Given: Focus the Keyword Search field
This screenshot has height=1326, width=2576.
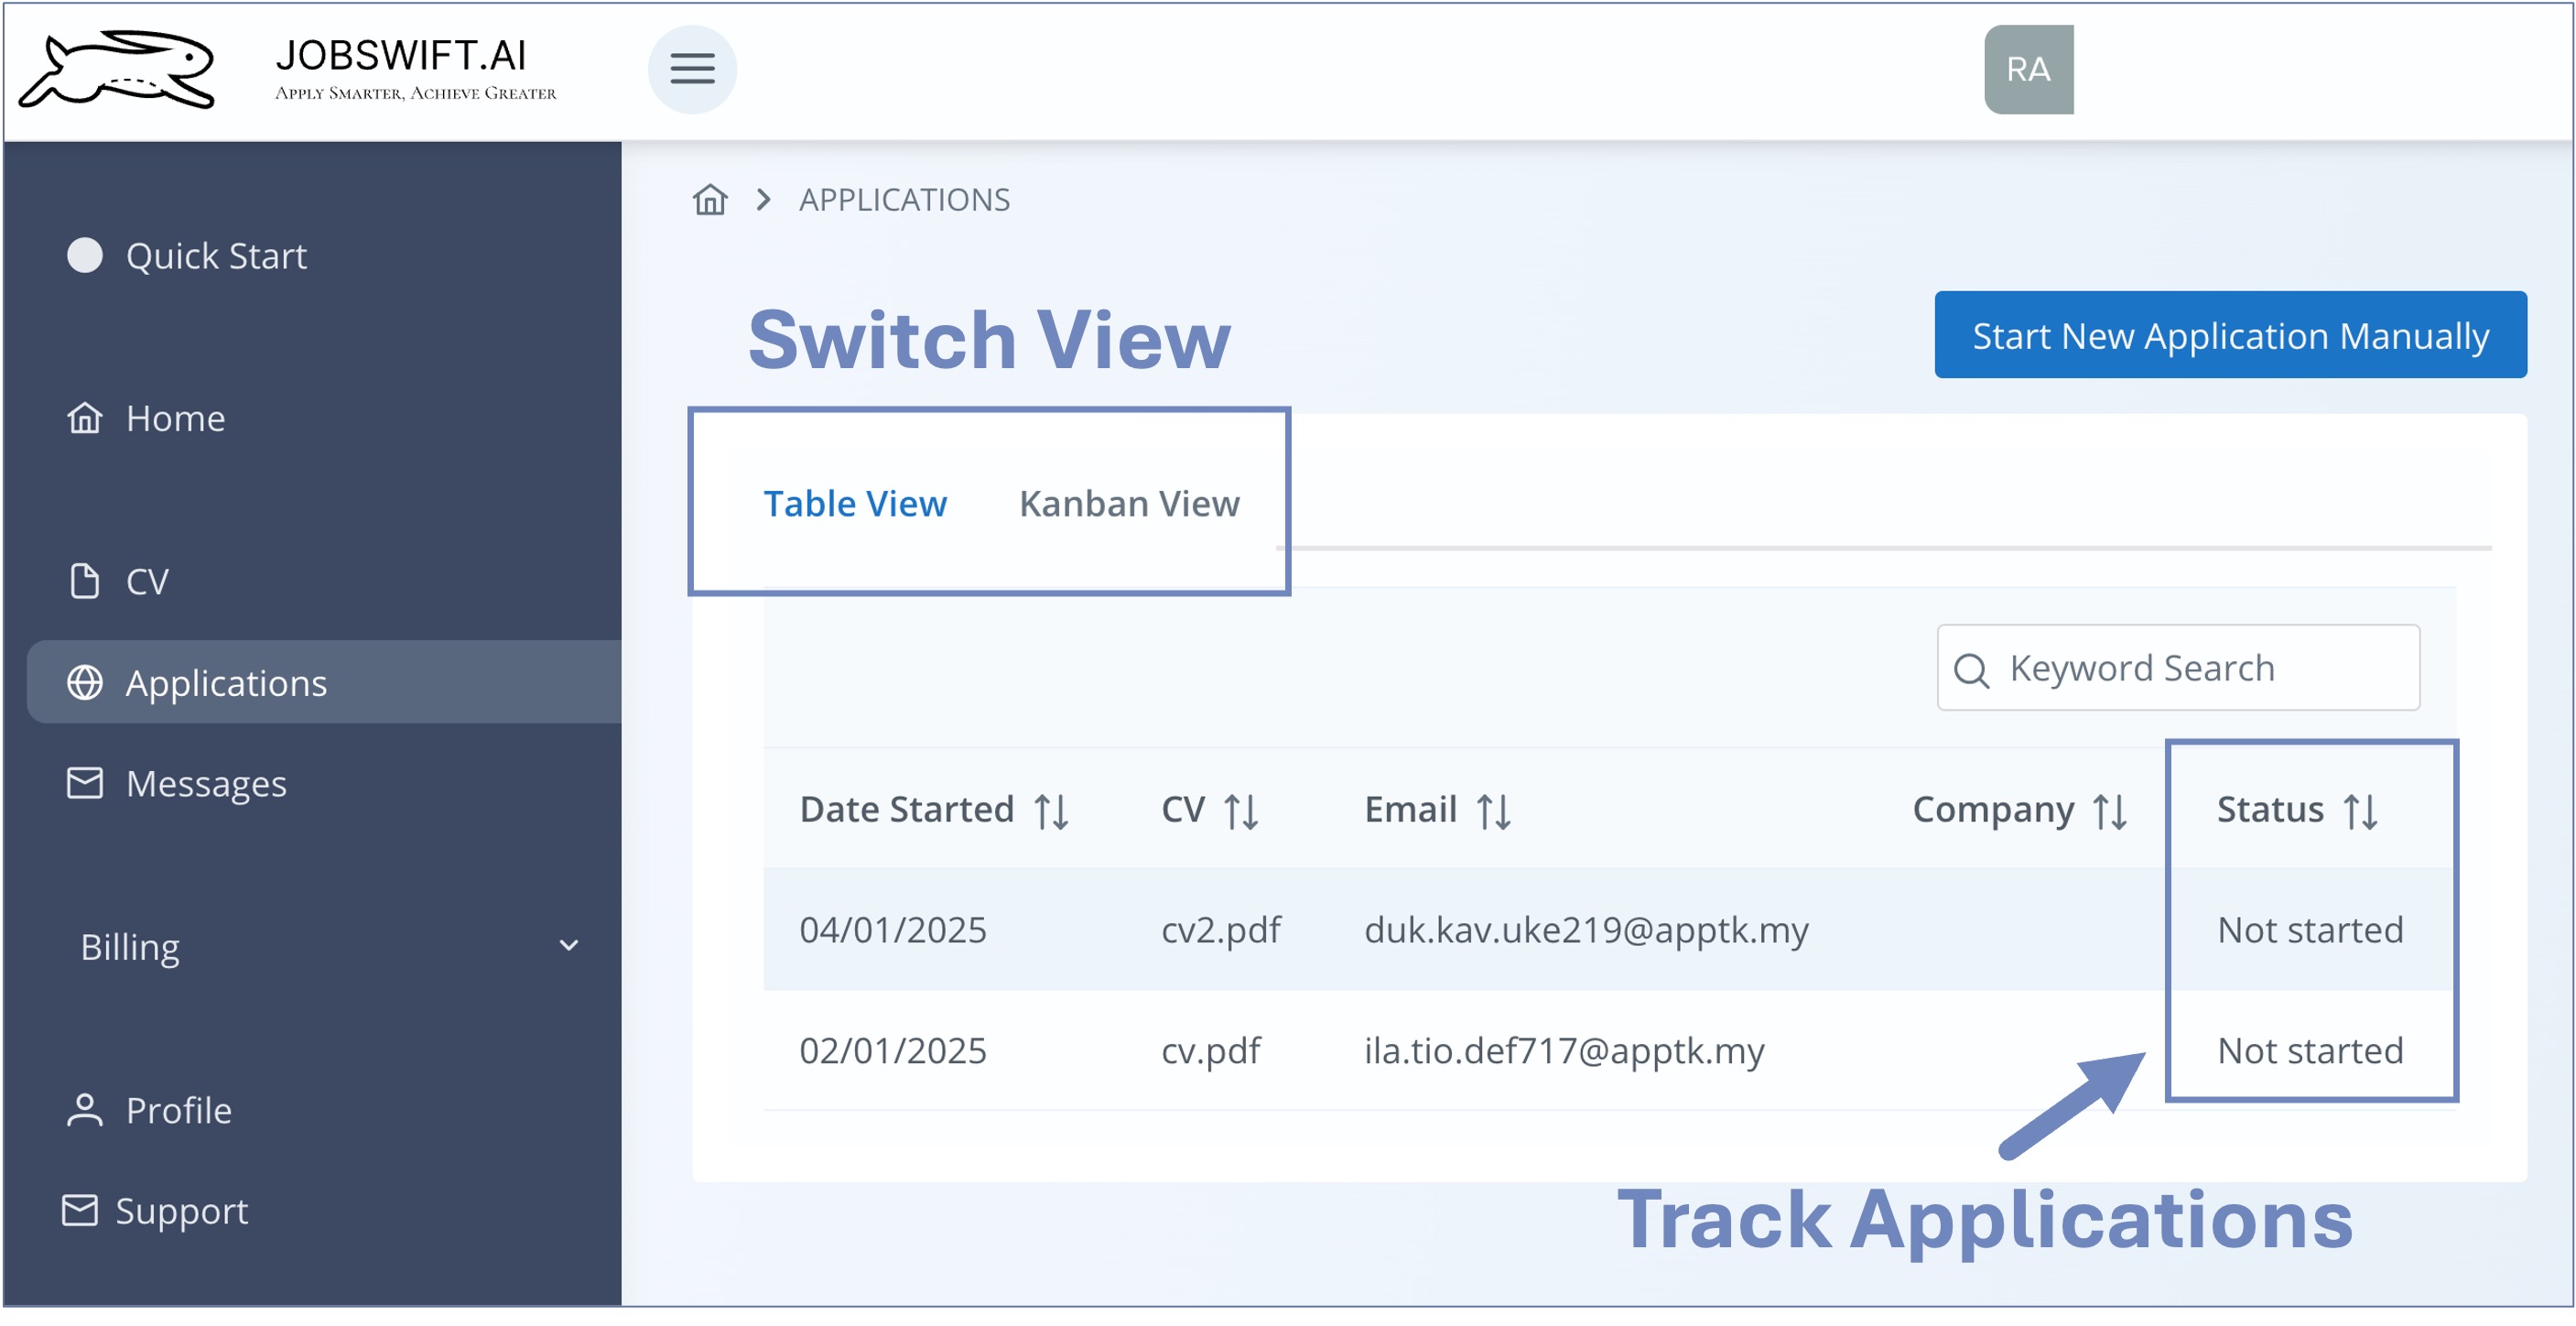Looking at the screenshot, I should 2178,668.
